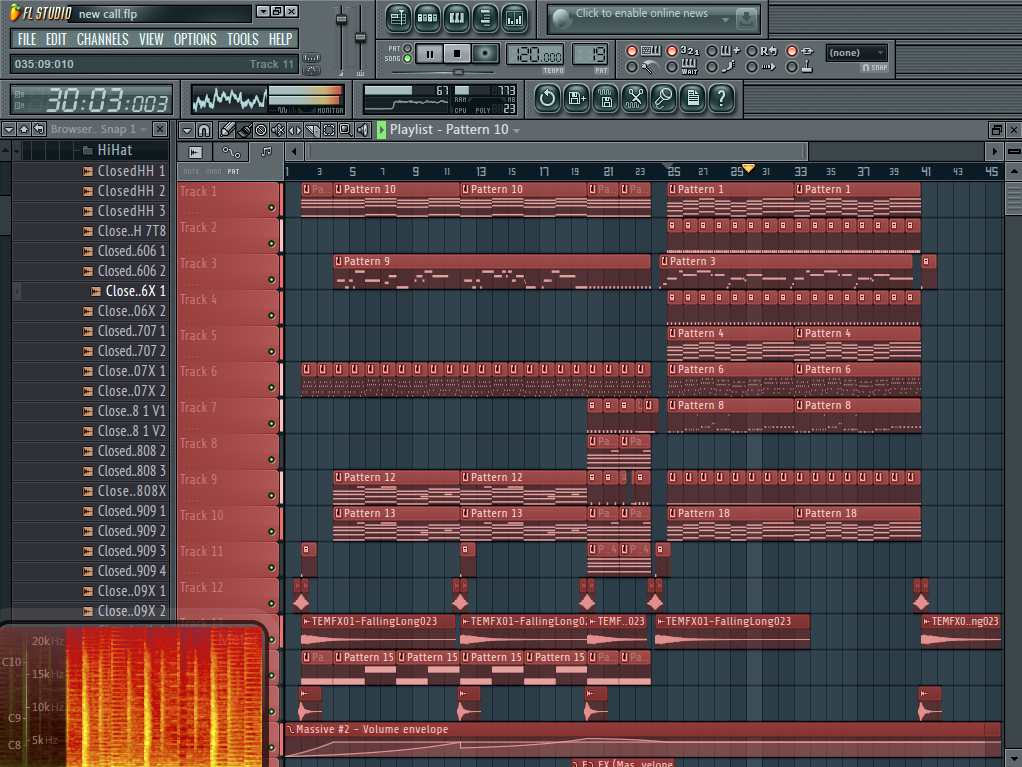The height and width of the screenshot is (767, 1022).
Task: Stop playback with the stop button
Action: [457, 54]
